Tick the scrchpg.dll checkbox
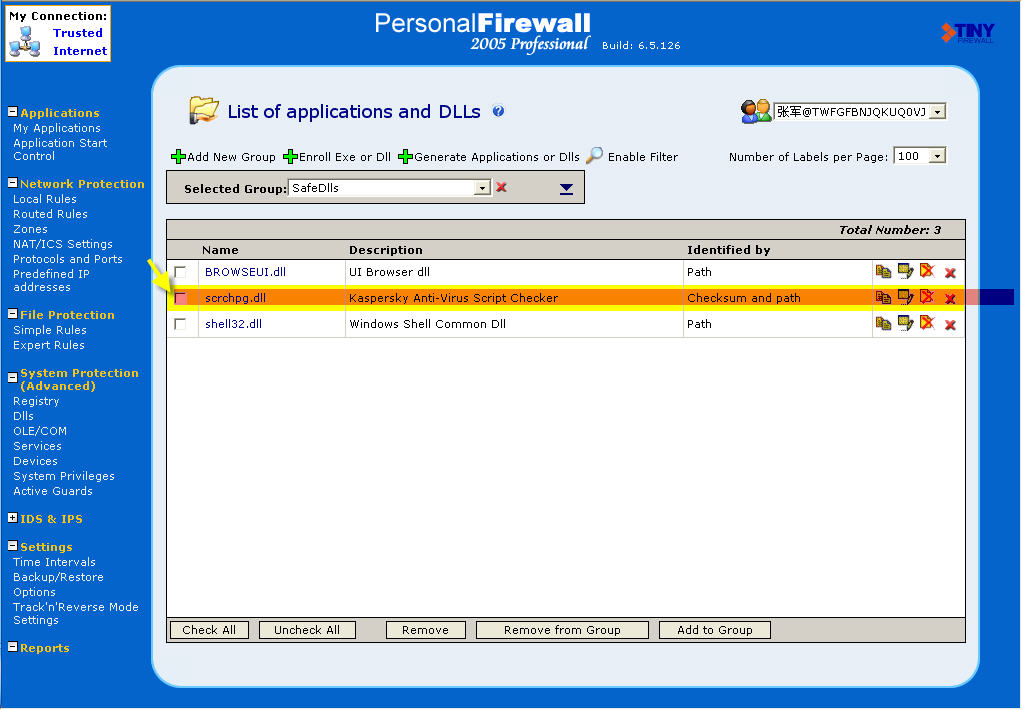 point(181,298)
